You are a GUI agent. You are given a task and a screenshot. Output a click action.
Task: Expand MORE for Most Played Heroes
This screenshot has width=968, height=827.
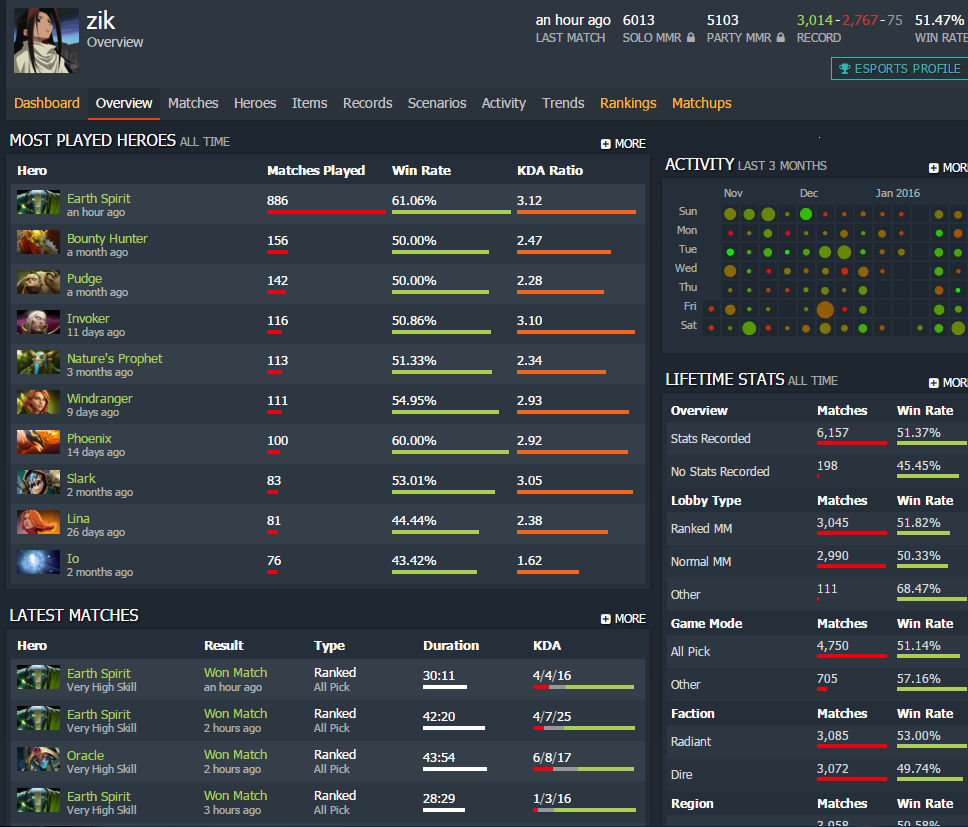[x=623, y=144]
